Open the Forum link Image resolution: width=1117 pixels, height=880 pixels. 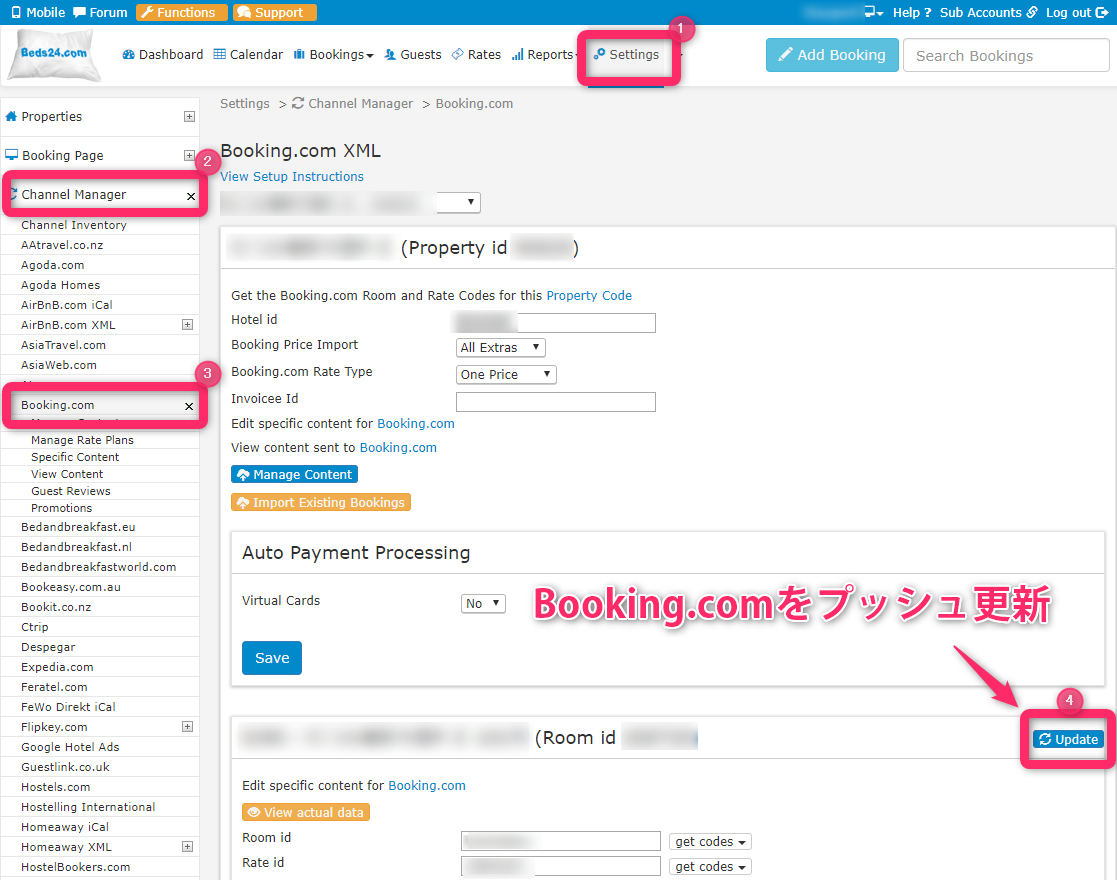tap(100, 12)
